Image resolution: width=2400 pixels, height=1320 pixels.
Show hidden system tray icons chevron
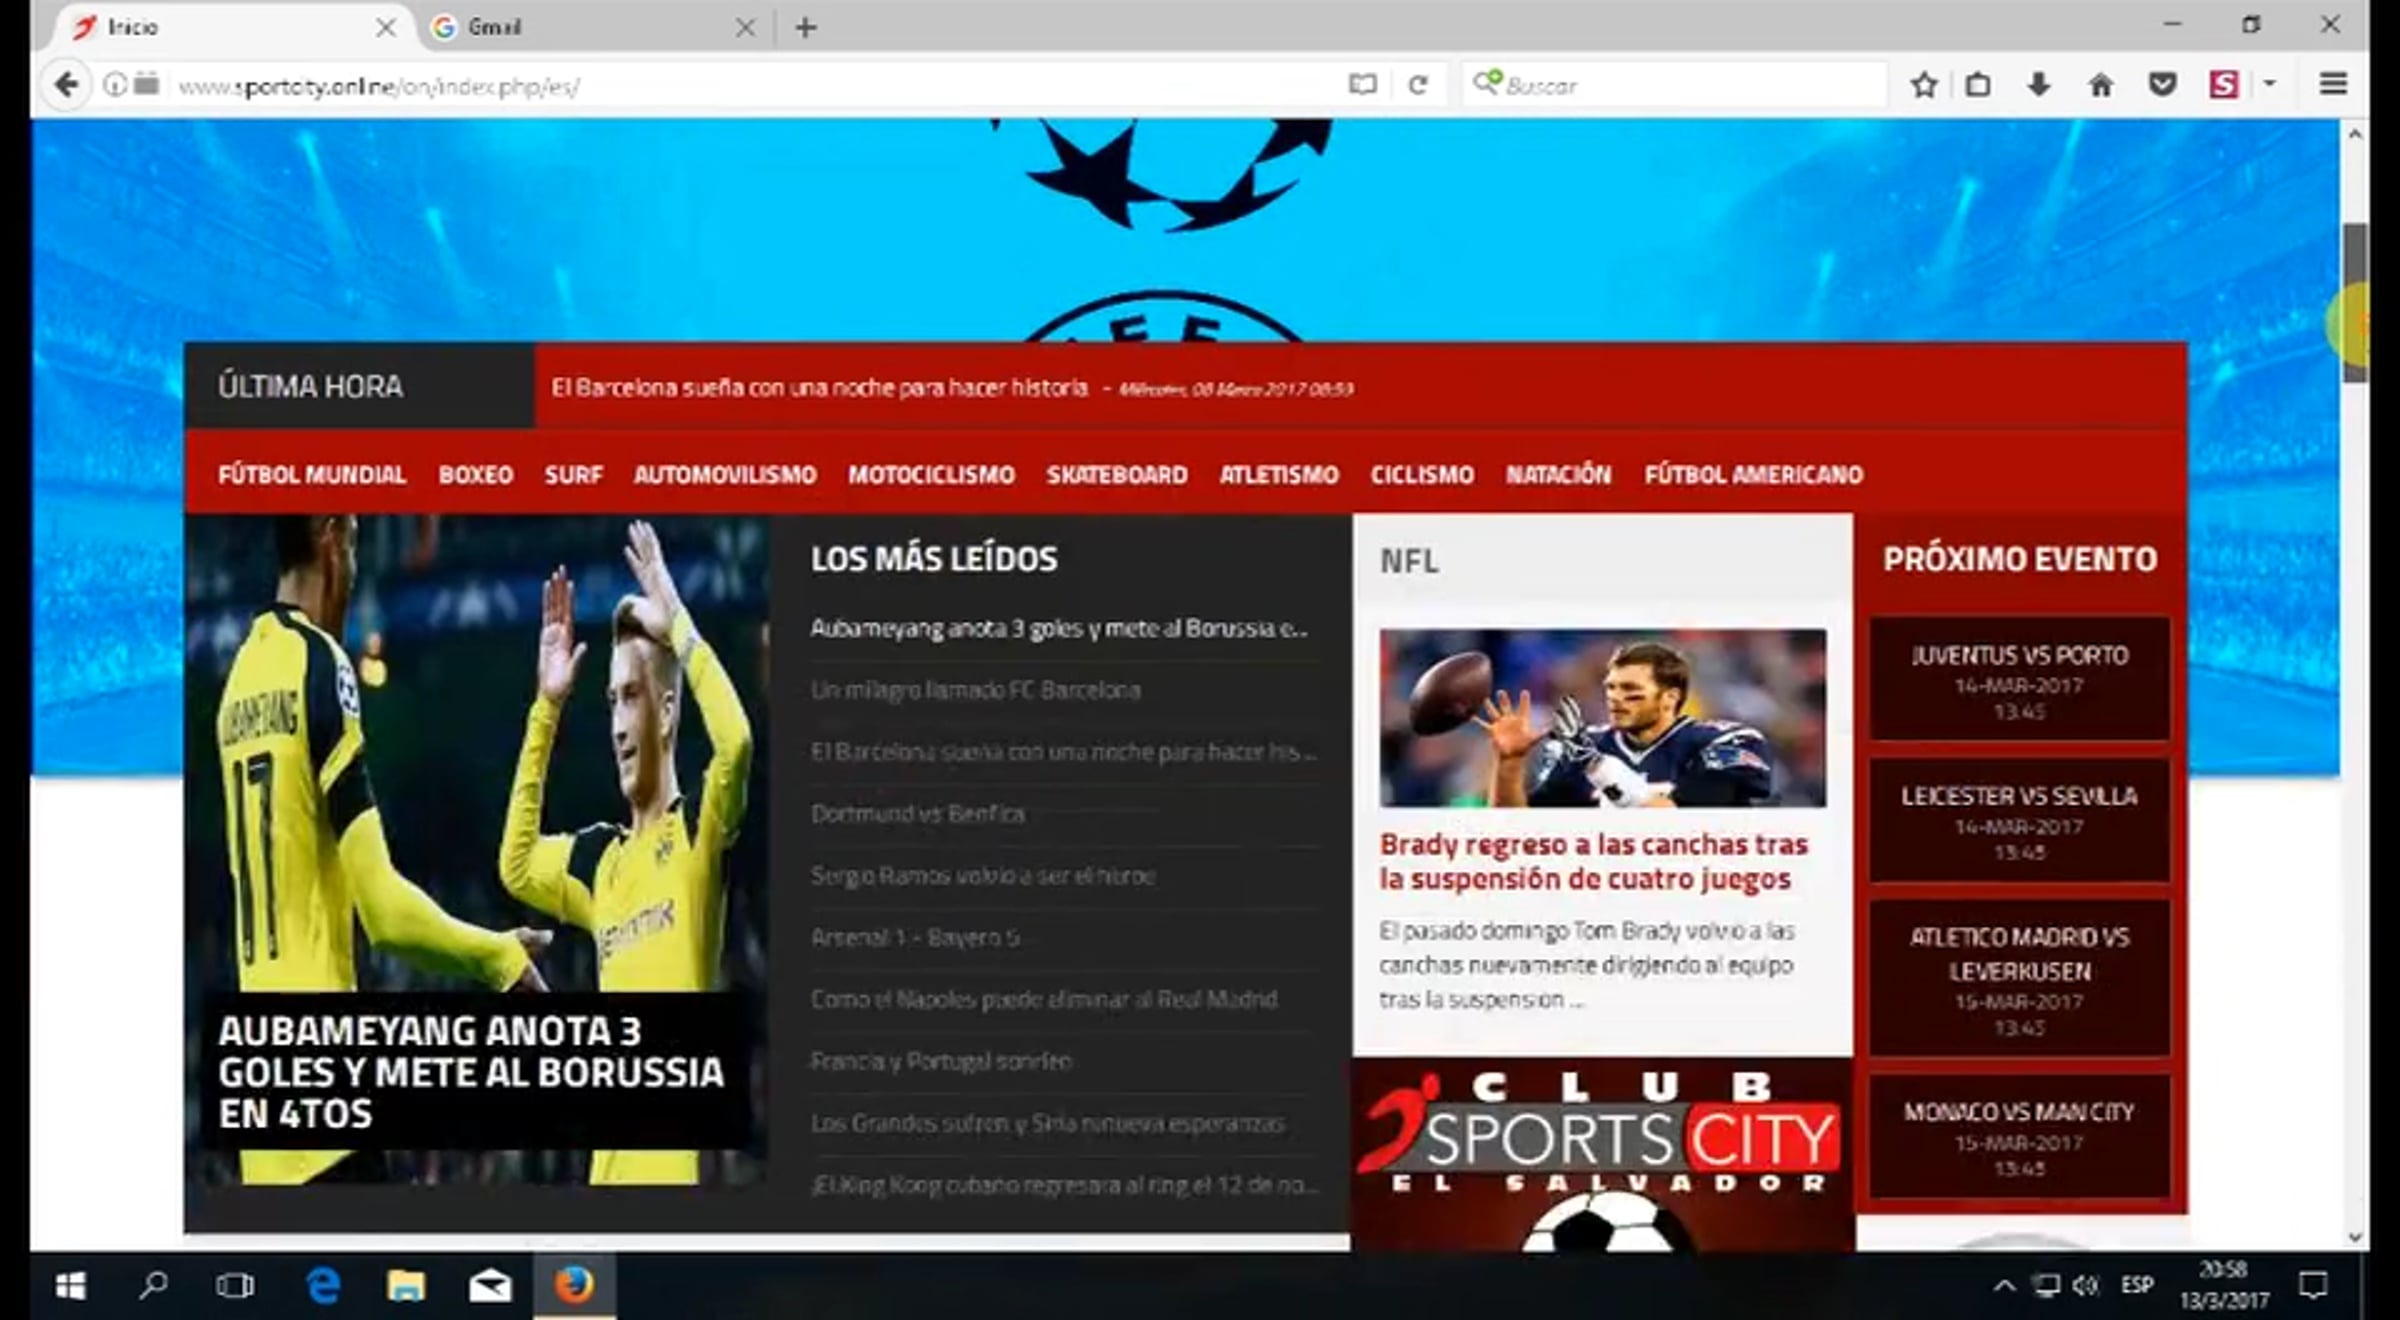[2004, 1286]
